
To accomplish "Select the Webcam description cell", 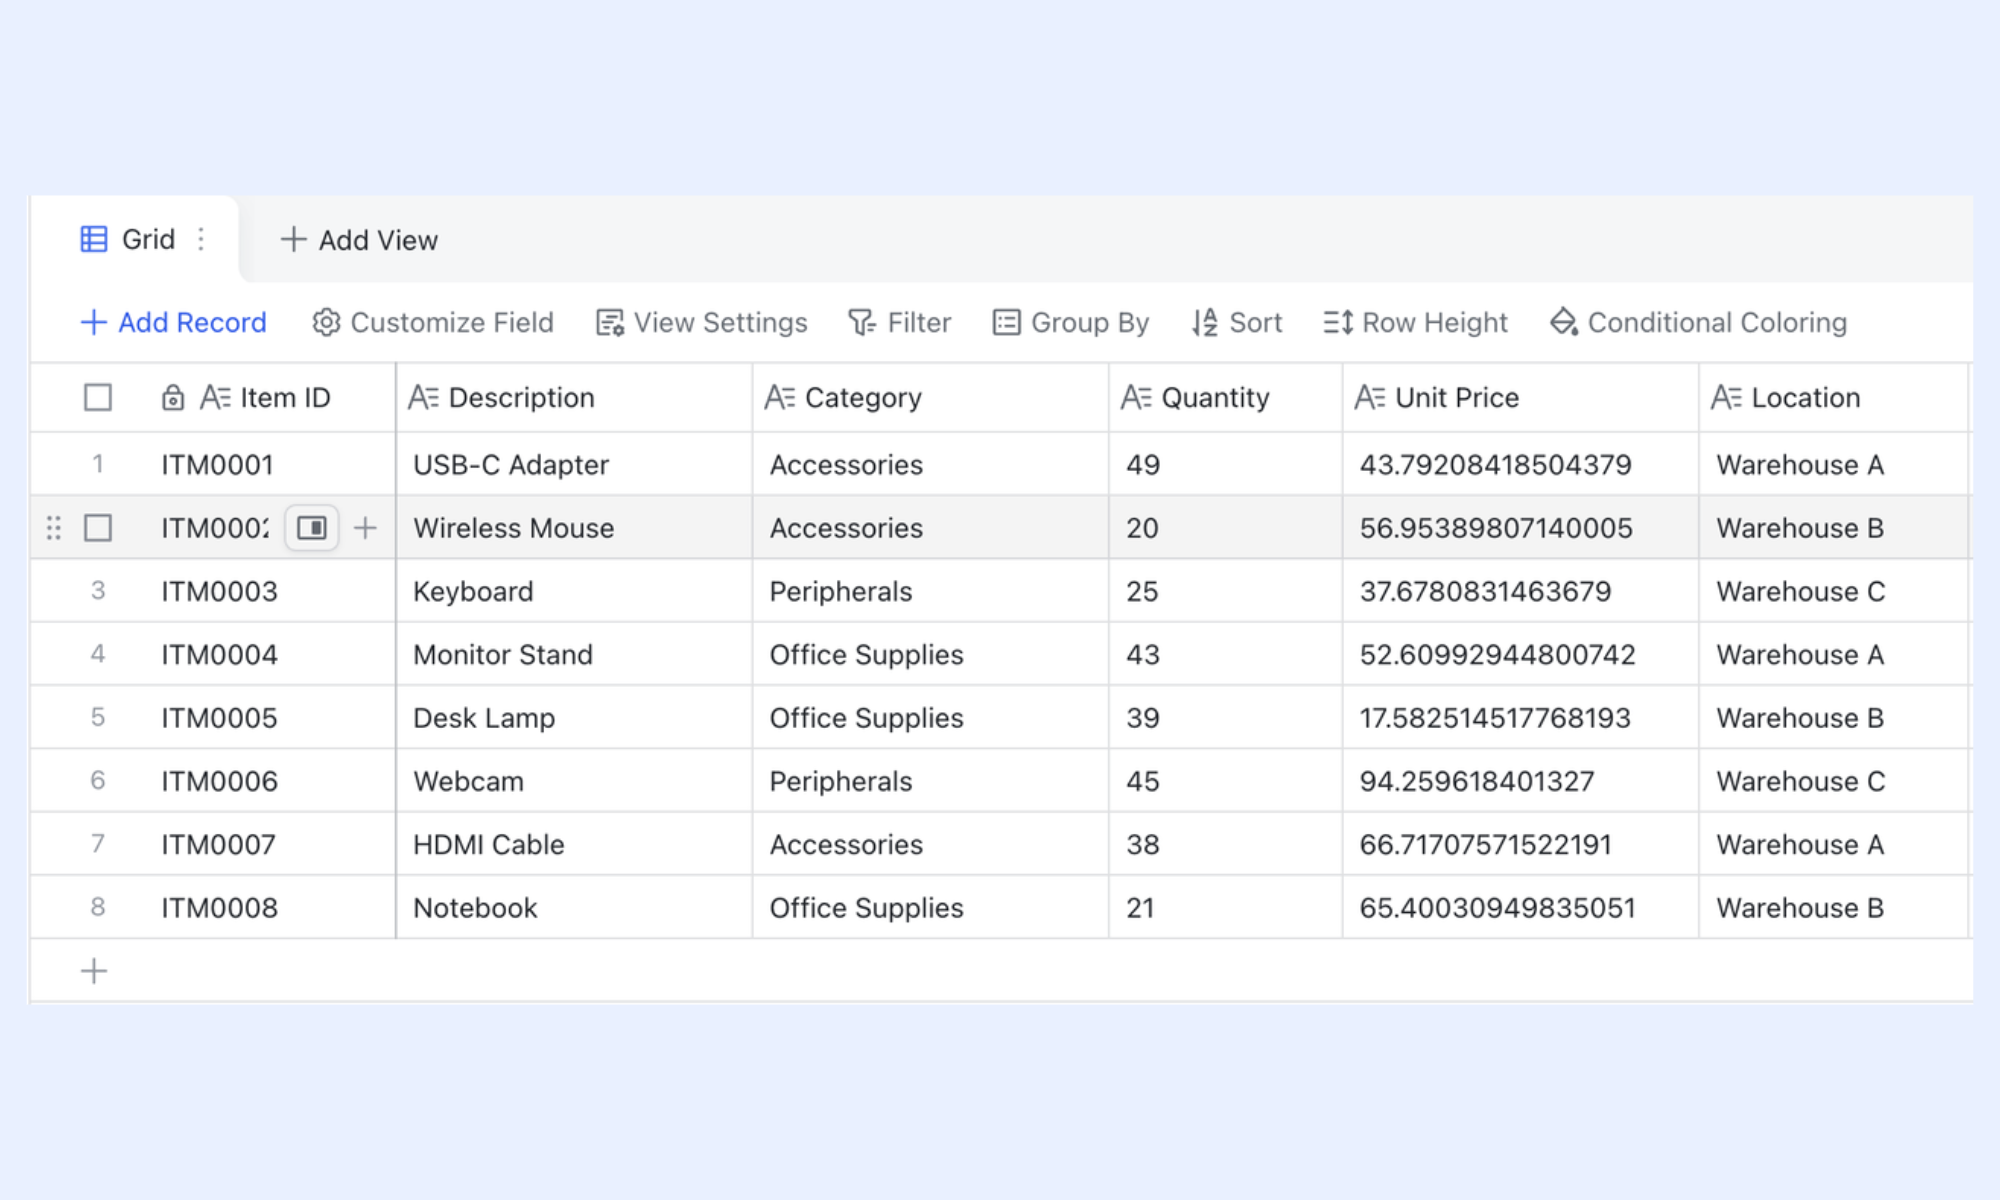I will tap(574, 781).
